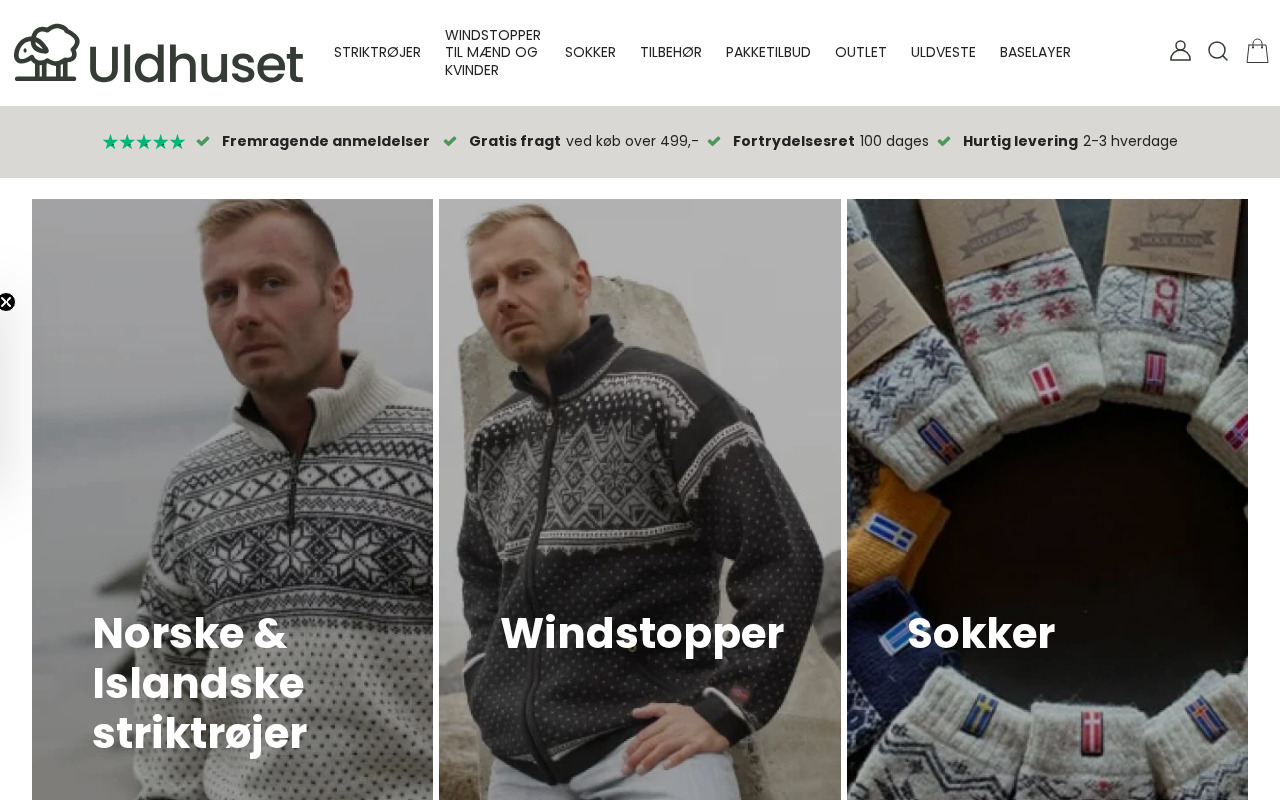1280x800 pixels.
Task: Open the Sokker category tile
Action: 1047,499
